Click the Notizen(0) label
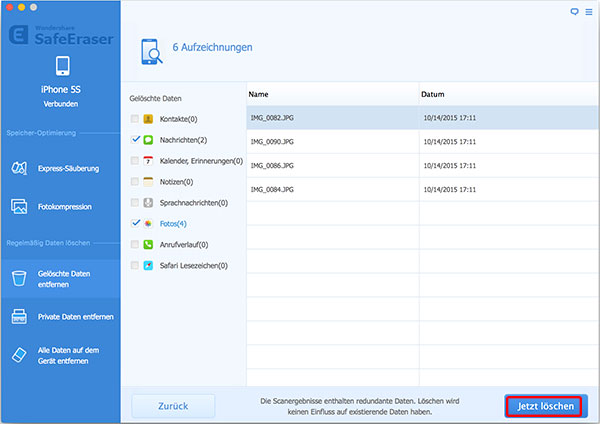600x424 pixels. coord(176,182)
